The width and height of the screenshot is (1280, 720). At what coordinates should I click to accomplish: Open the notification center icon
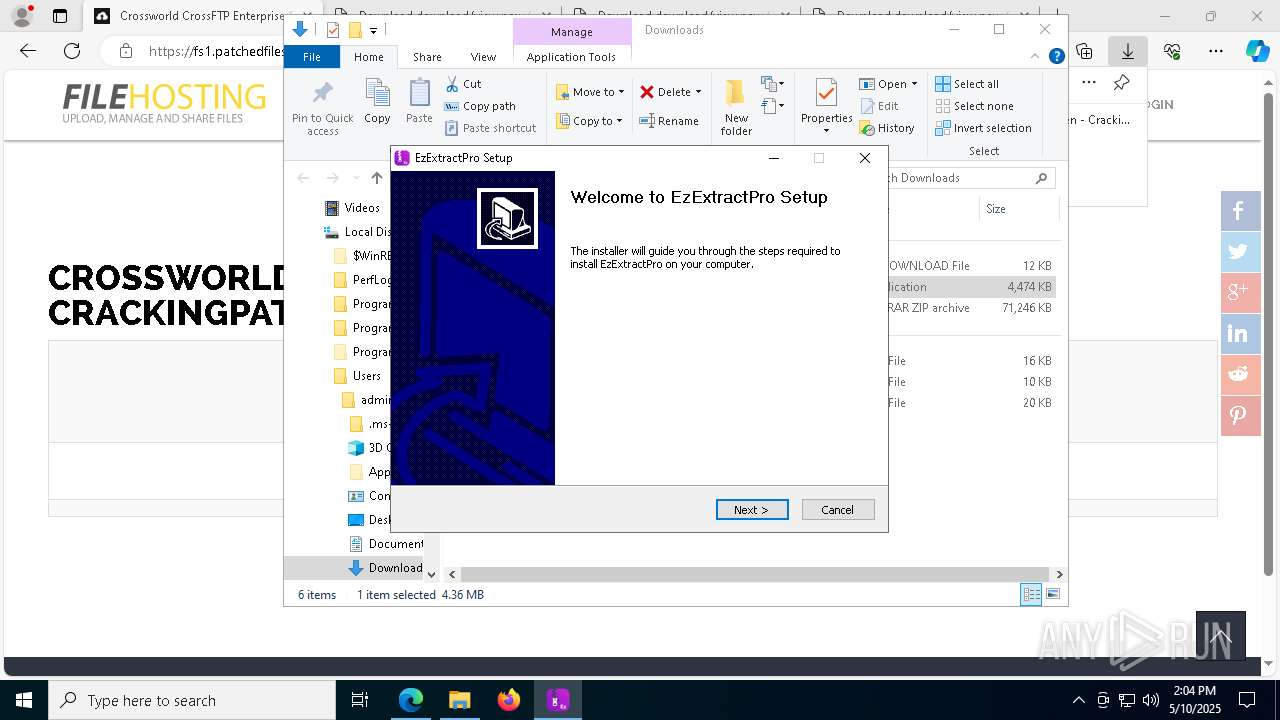pos(1247,700)
